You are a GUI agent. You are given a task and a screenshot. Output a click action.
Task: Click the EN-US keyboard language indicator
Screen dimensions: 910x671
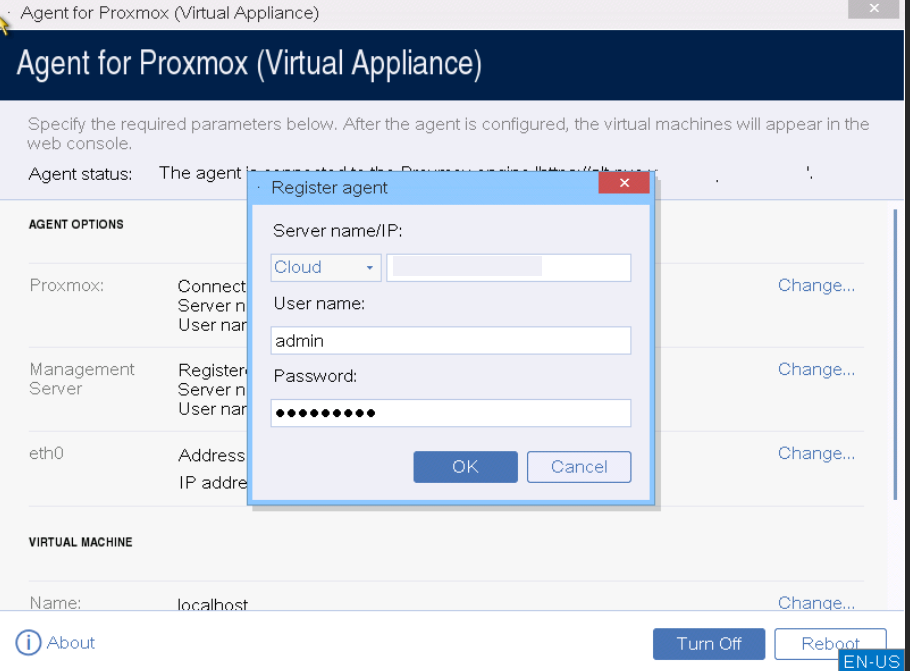coord(872,661)
